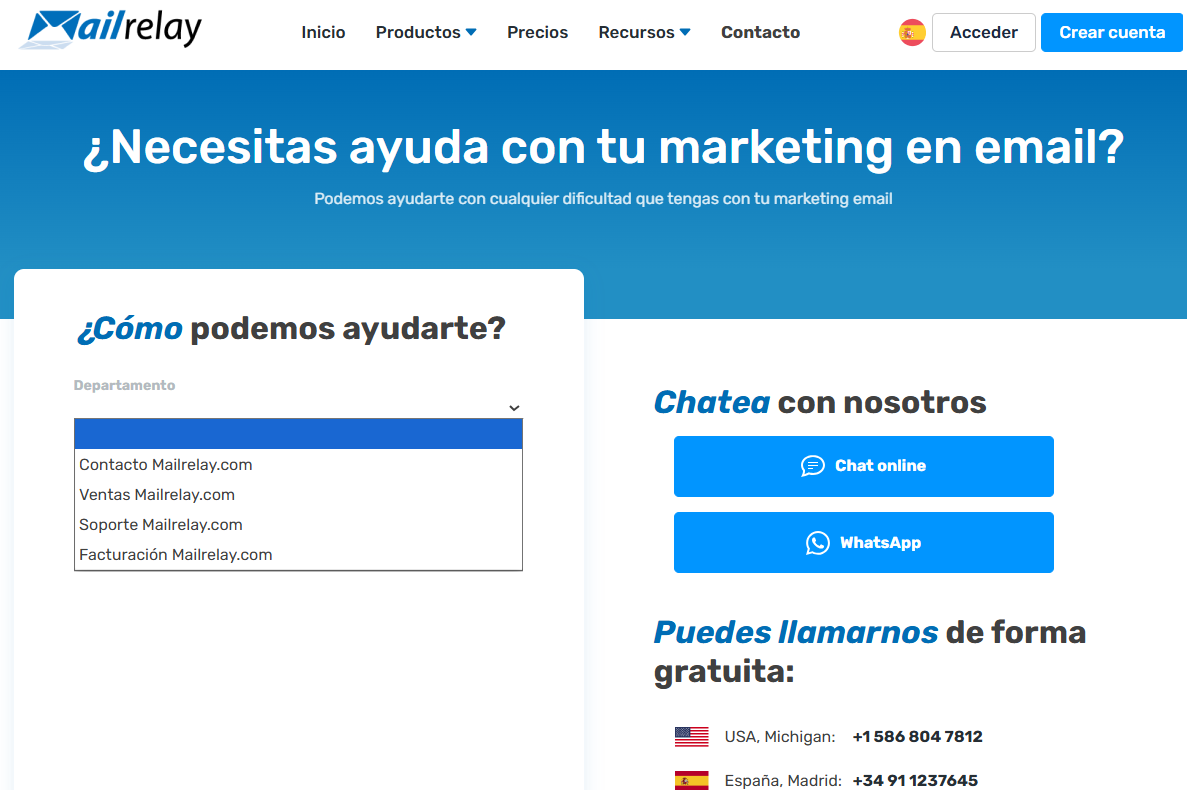Choose Facturación Mailrelay.com option

(298, 555)
